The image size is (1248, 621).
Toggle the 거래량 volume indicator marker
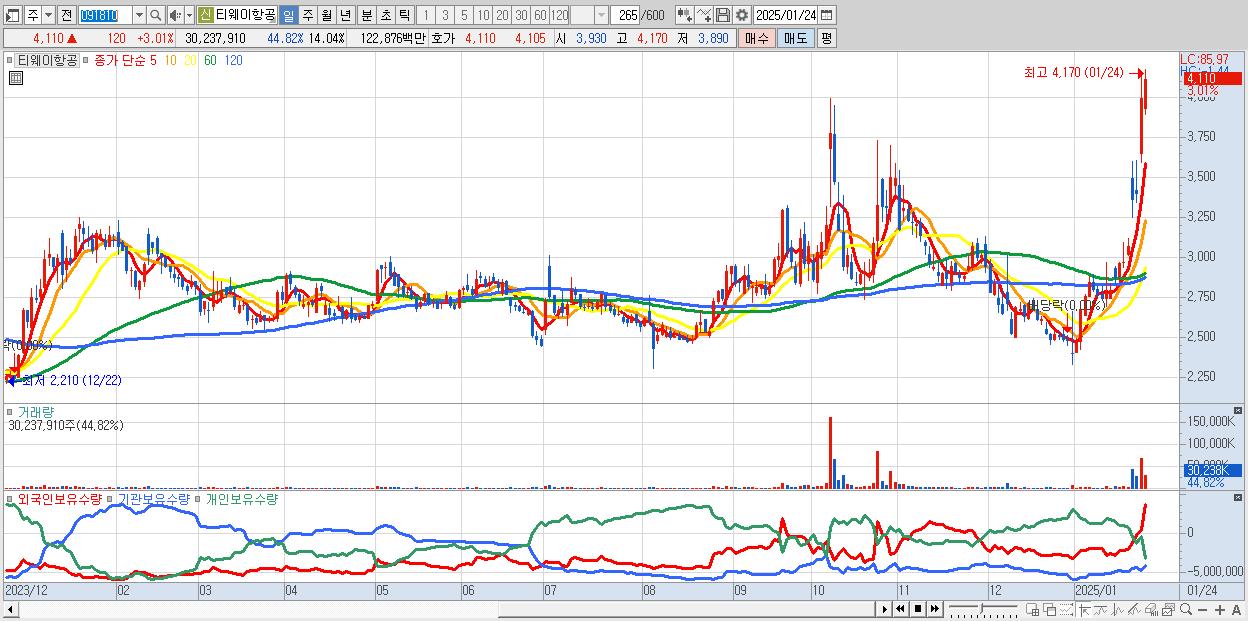pos(11,411)
